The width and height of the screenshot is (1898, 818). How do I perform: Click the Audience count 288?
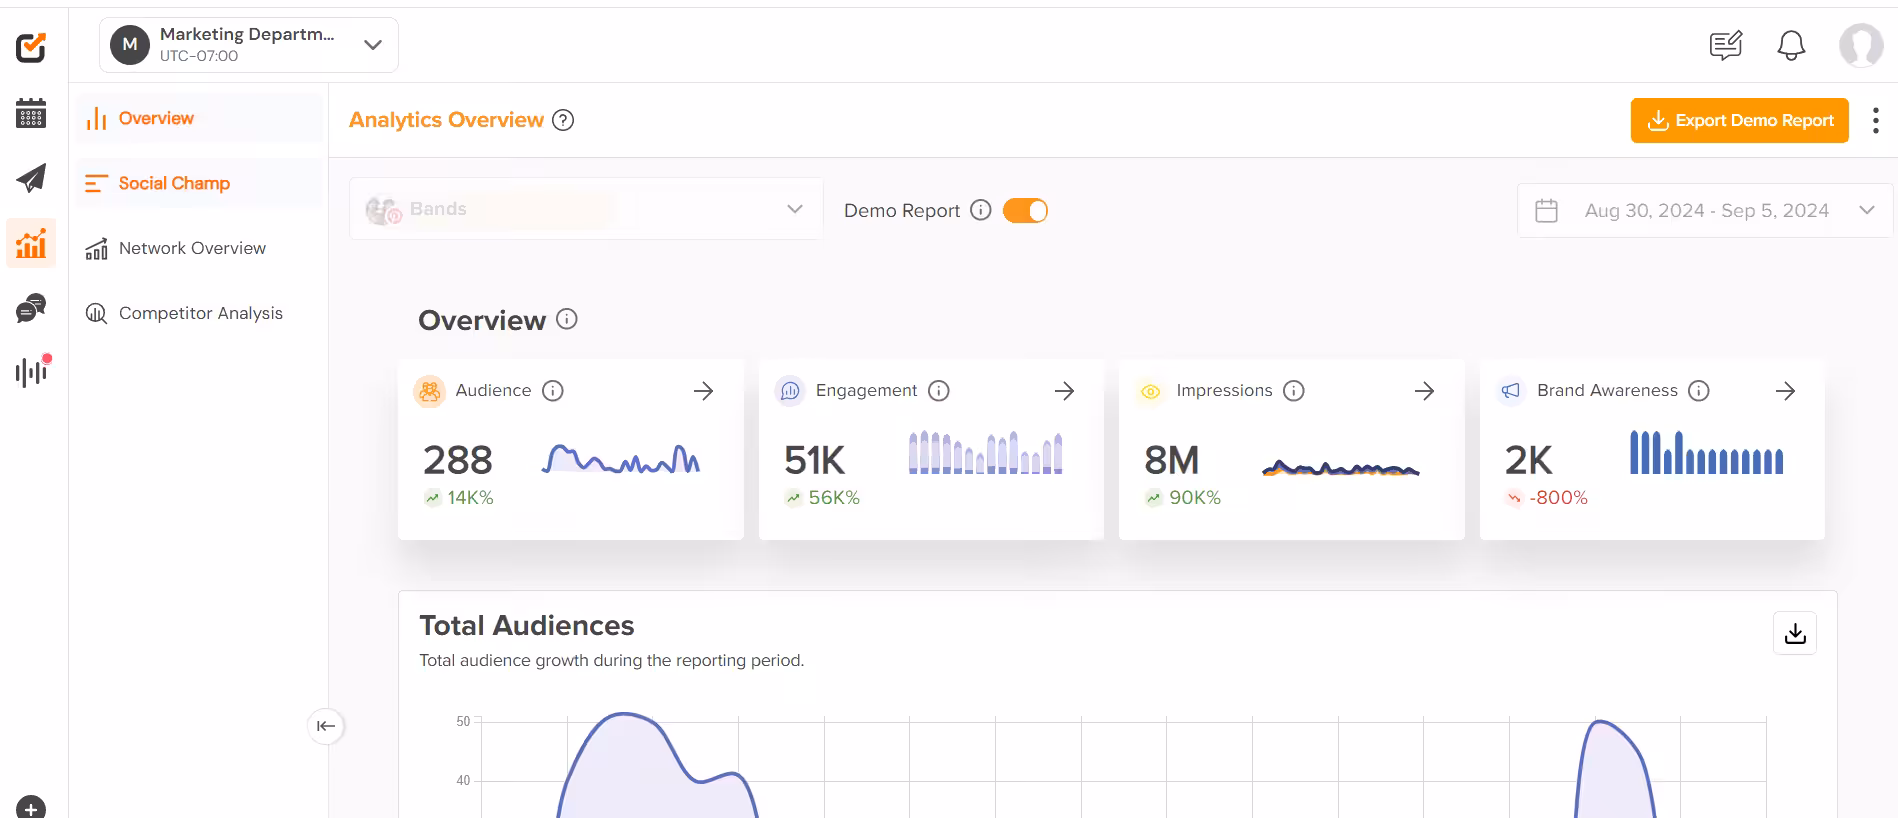pyautogui.click(x=458, y=461)
